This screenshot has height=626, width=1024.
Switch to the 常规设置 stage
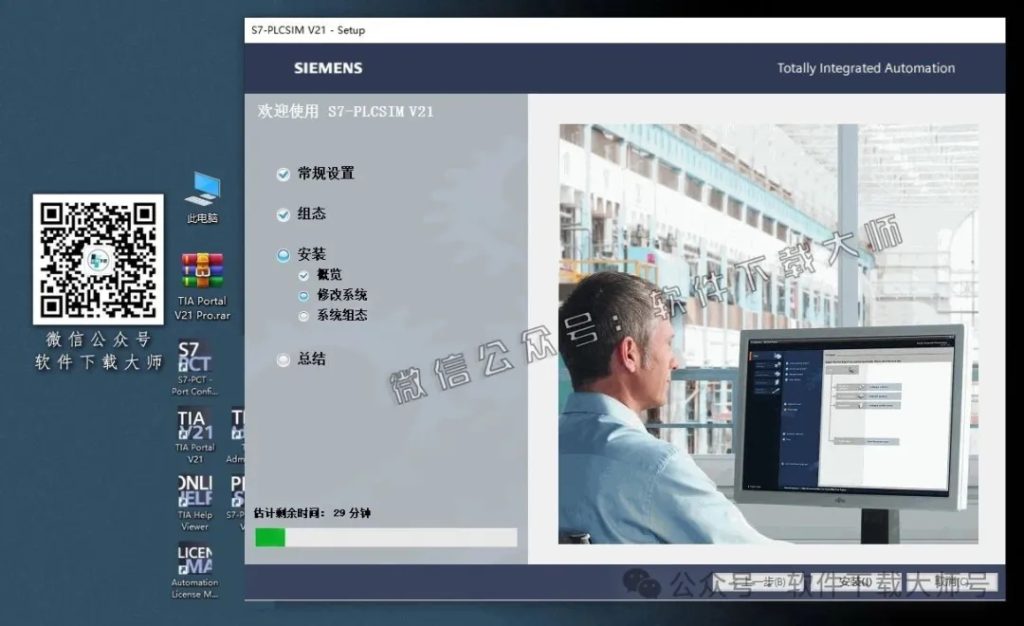[x=326, y=172]
